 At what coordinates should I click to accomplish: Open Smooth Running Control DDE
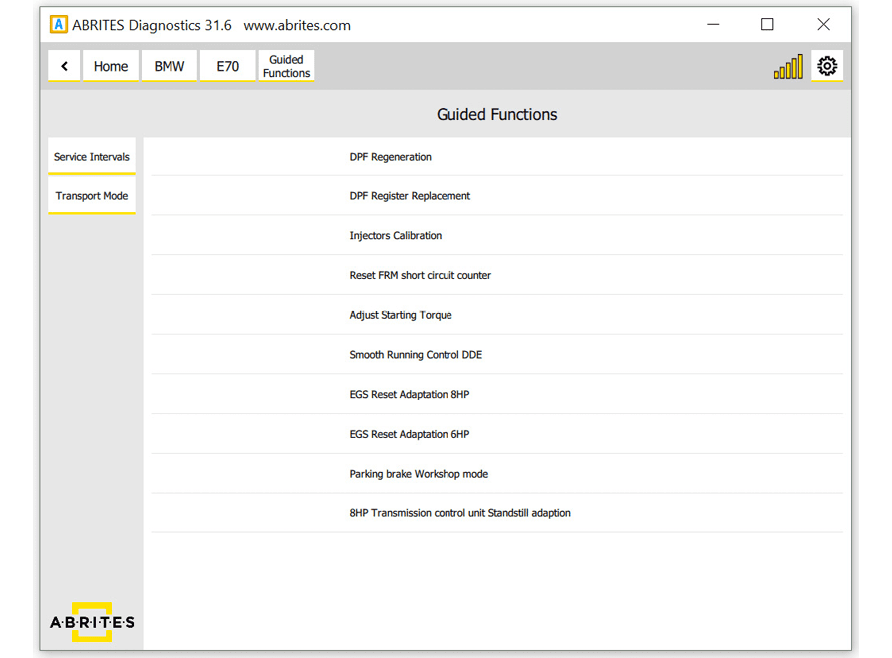[x=416, y=355]
